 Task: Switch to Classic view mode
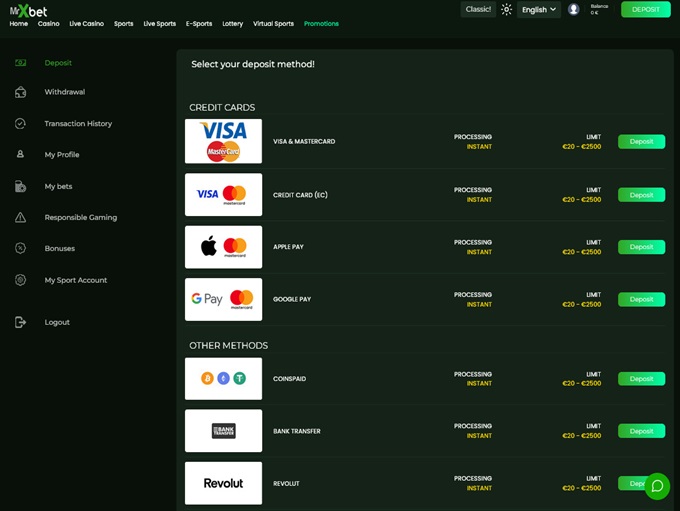point(478,10)
